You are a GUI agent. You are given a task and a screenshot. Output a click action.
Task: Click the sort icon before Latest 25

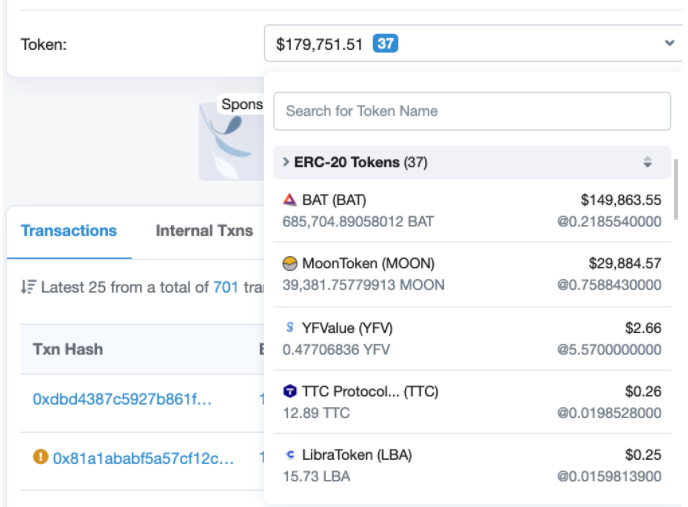point(27,289)
